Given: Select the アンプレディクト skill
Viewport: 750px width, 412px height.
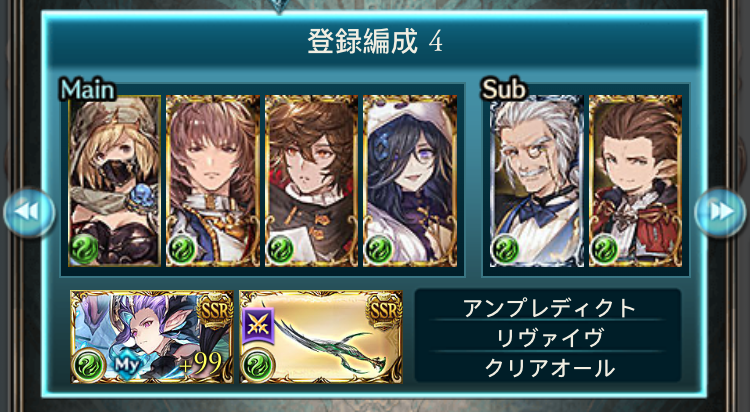Looking at the screenshot, I should 549,309.
